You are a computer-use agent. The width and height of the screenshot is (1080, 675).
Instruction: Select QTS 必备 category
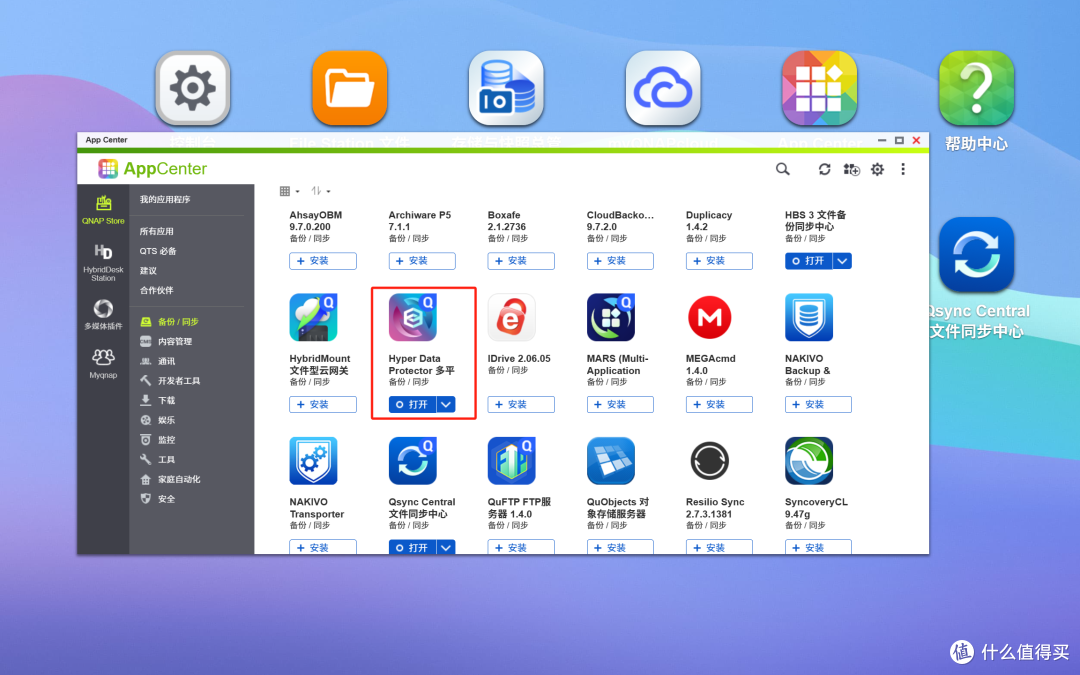(158, 251)
